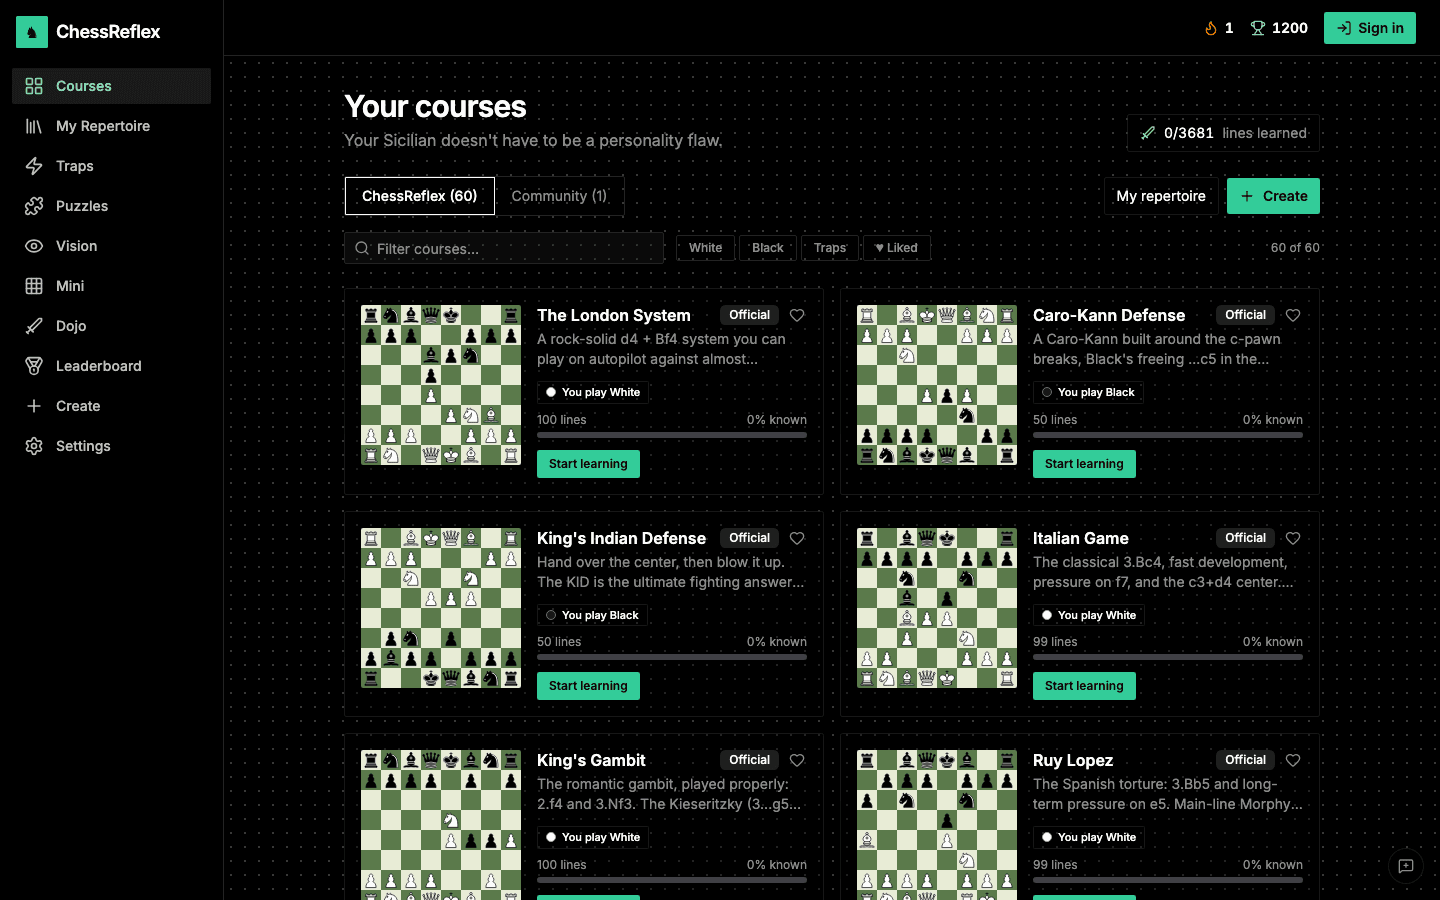Start learning Caro-Kann Defense
This screenshot has width=1440, height=900.
(x=1084, y=464)
